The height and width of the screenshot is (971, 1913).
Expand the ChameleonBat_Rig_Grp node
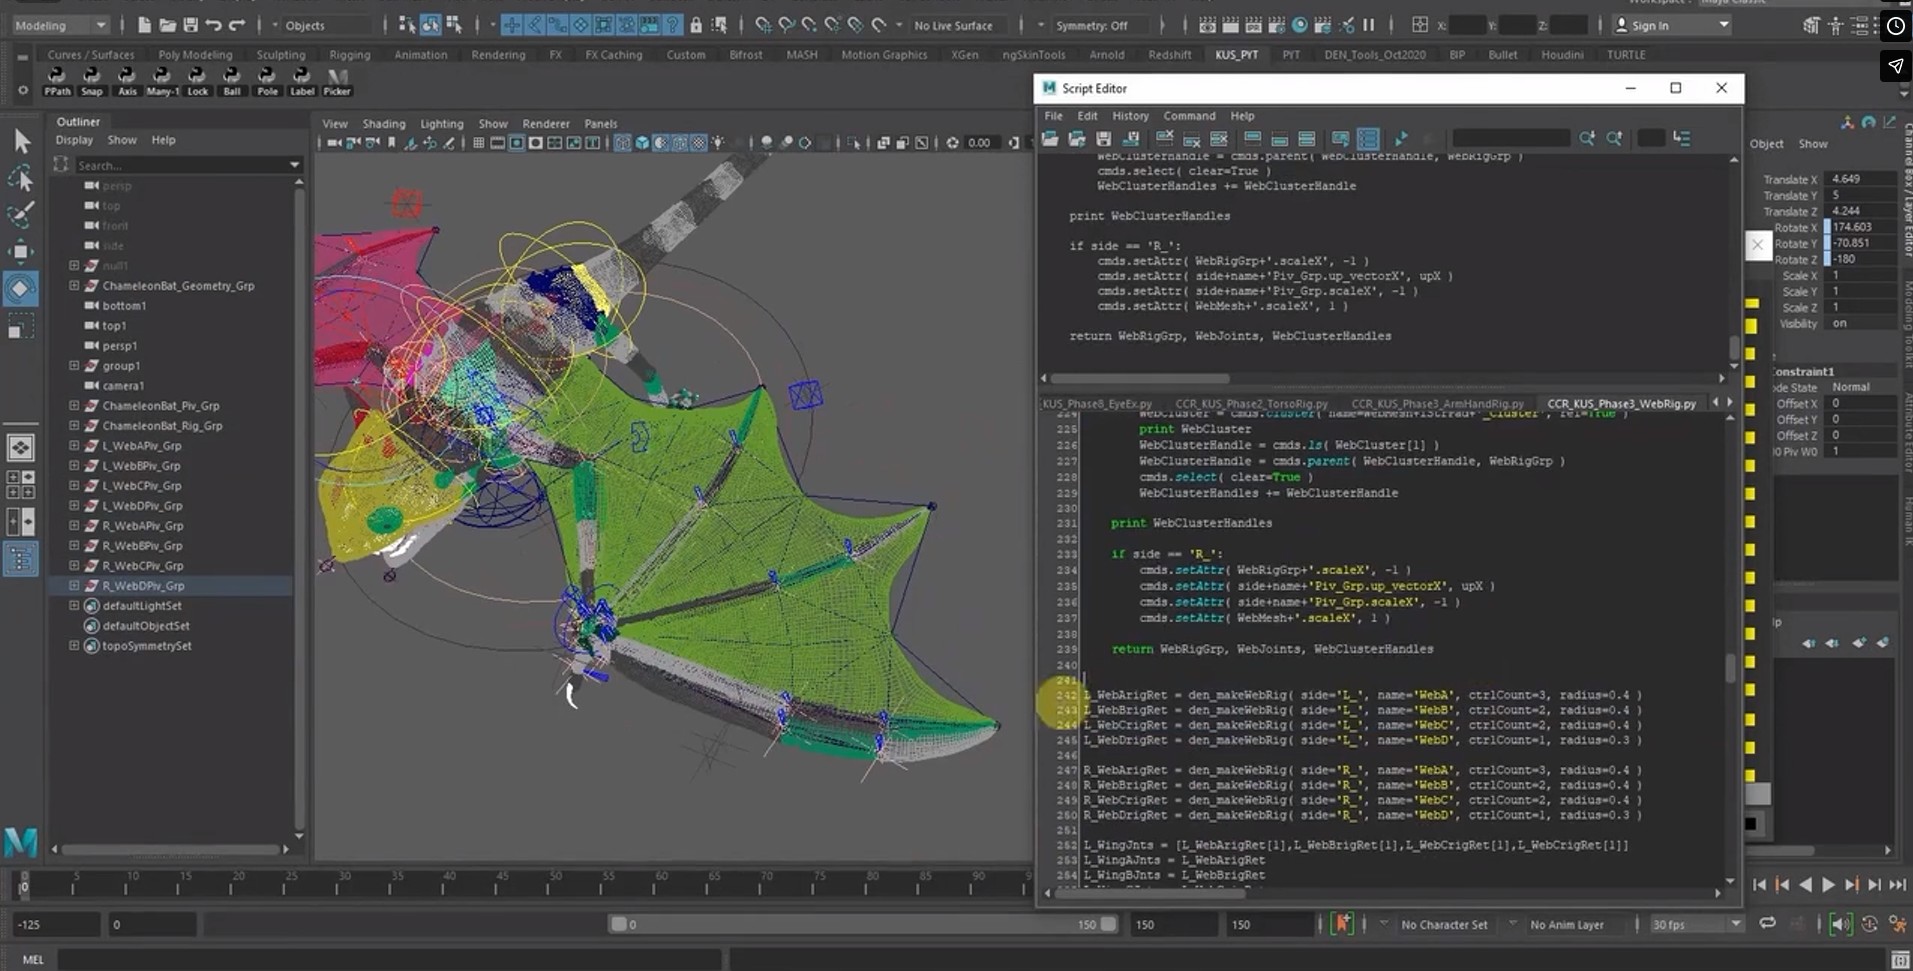[x=74, y=425]
